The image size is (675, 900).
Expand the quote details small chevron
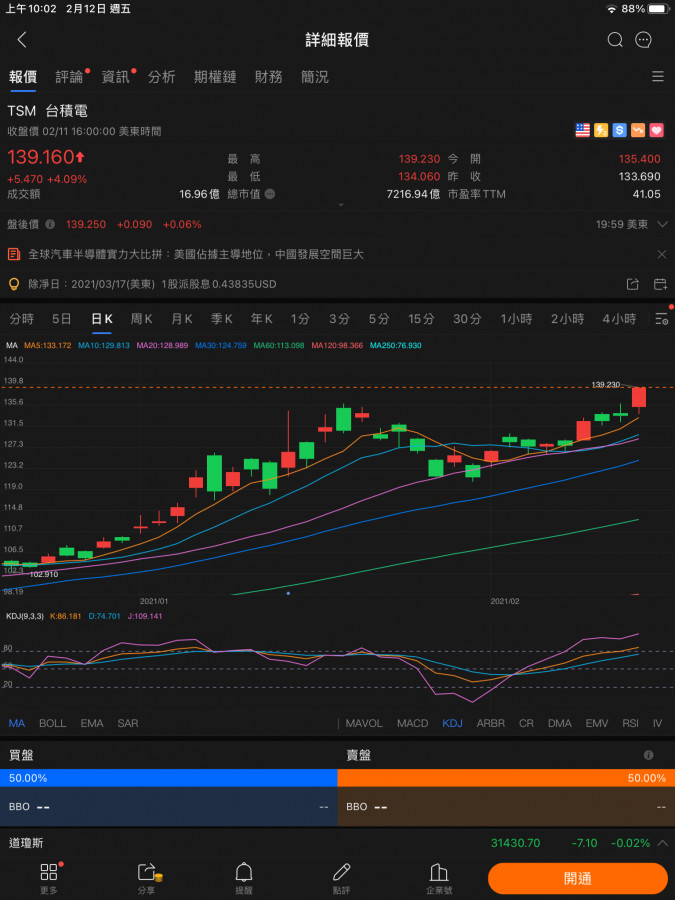341,204
